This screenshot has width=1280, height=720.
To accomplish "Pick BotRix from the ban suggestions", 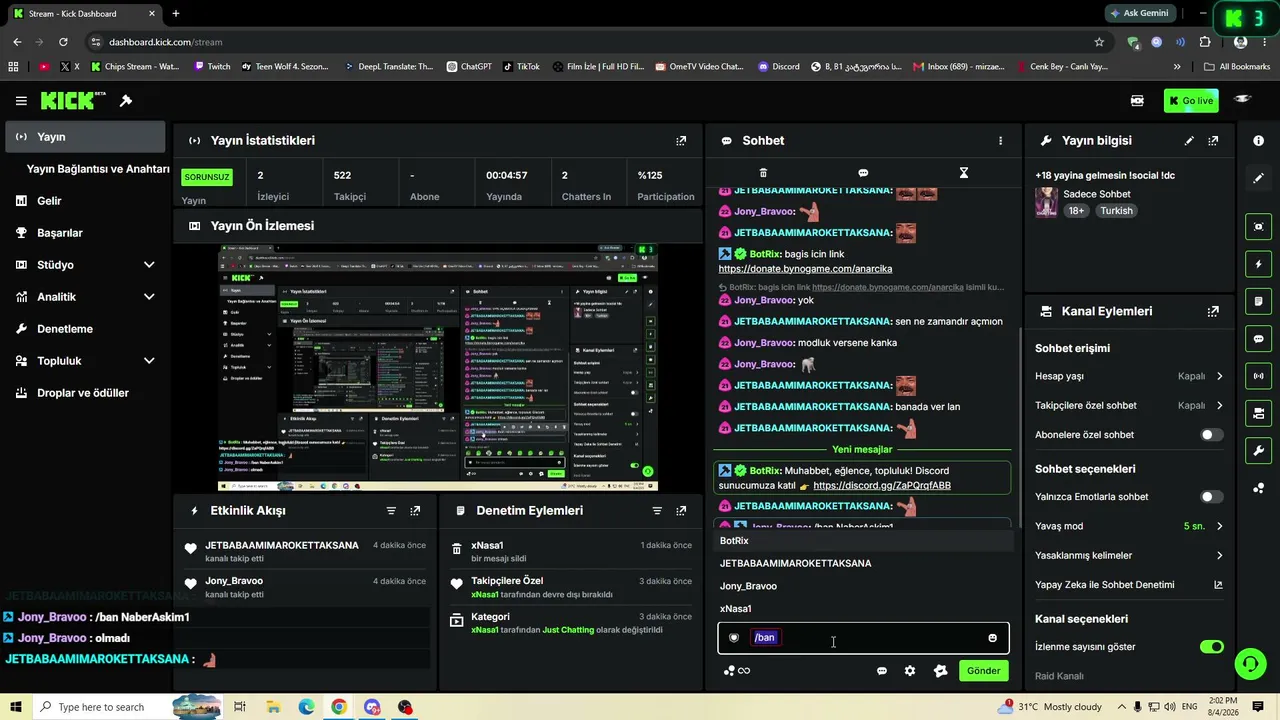I will [x=865, y=541].
